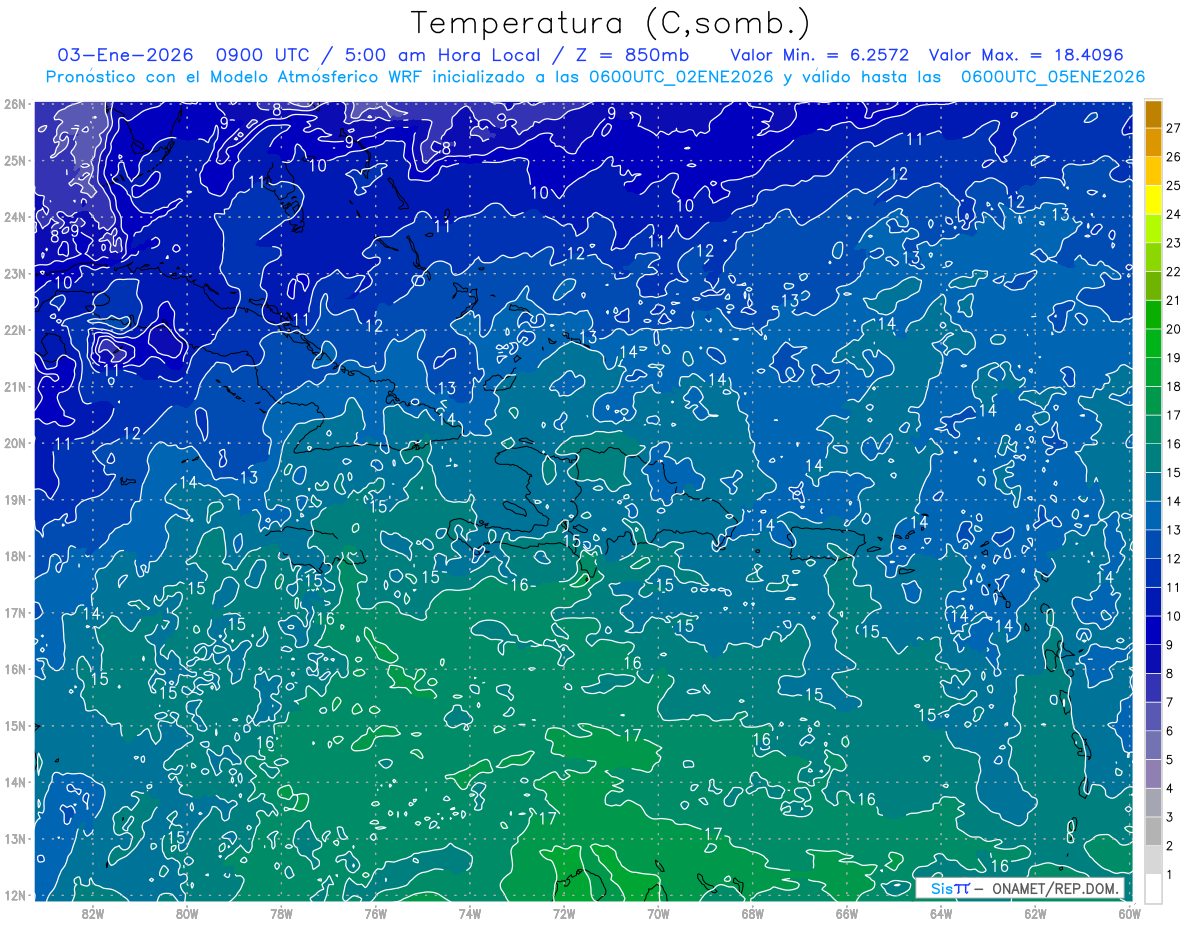Click latitude axis label "18N"
Screen dimensions: 1200x927
14,556
